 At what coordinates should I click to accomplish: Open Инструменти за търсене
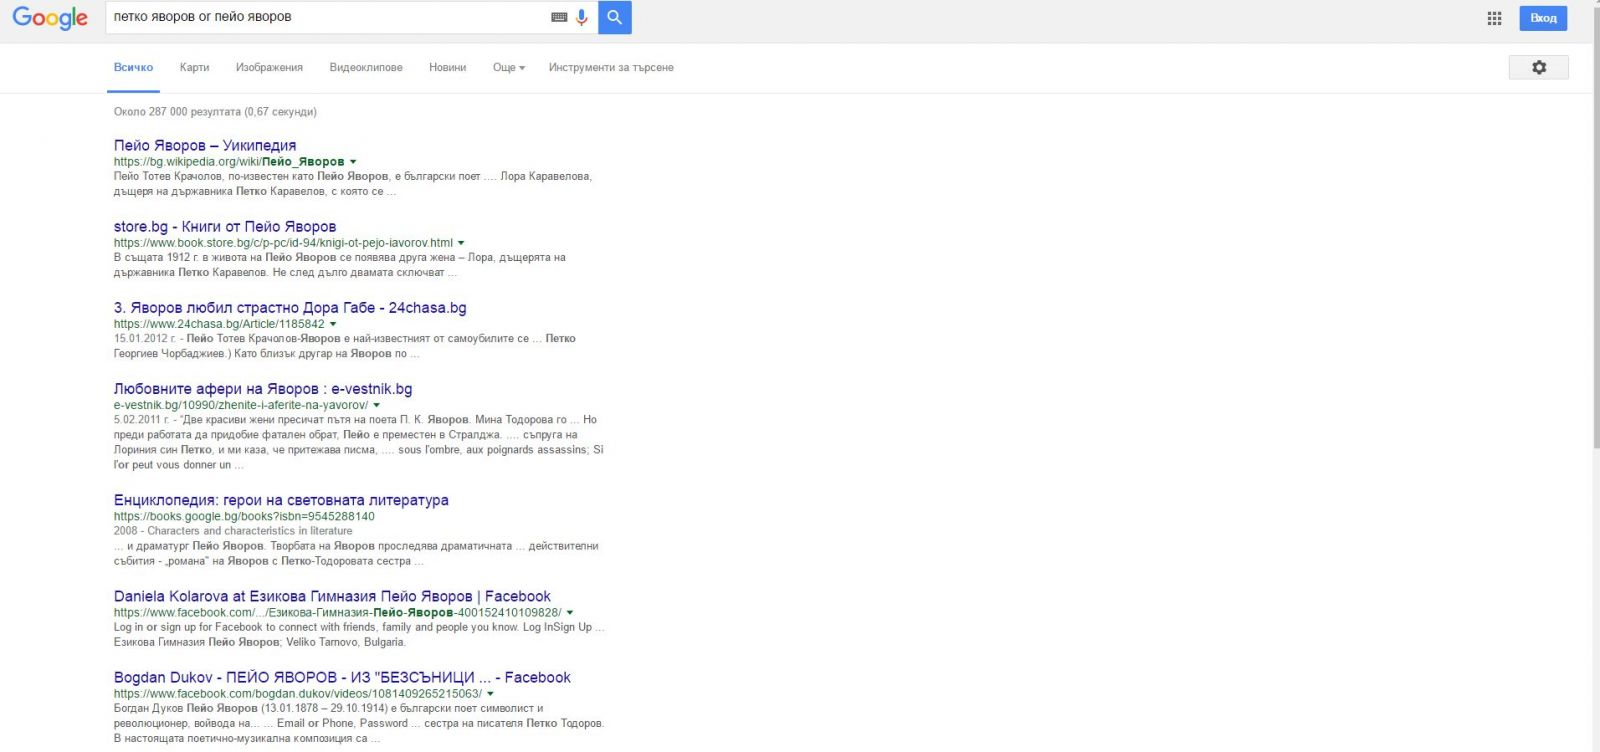coord(611,68)
